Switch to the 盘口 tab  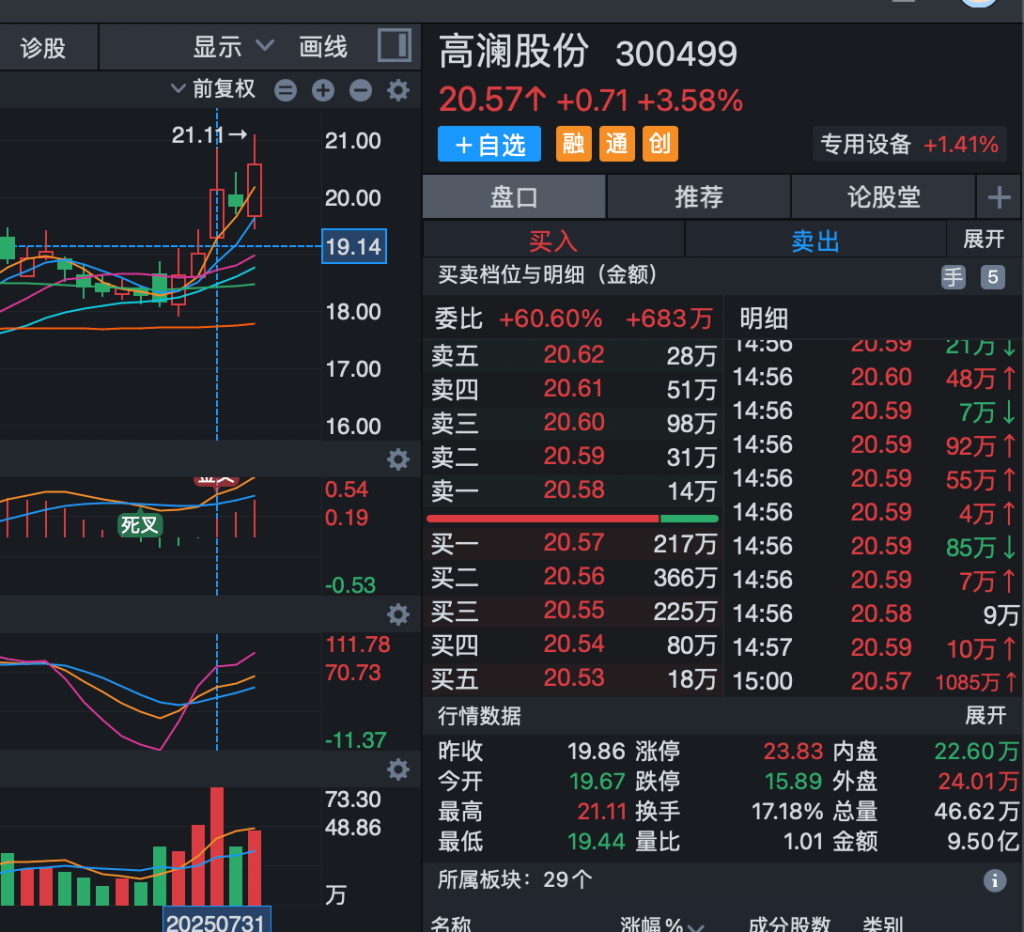(514, 197)
